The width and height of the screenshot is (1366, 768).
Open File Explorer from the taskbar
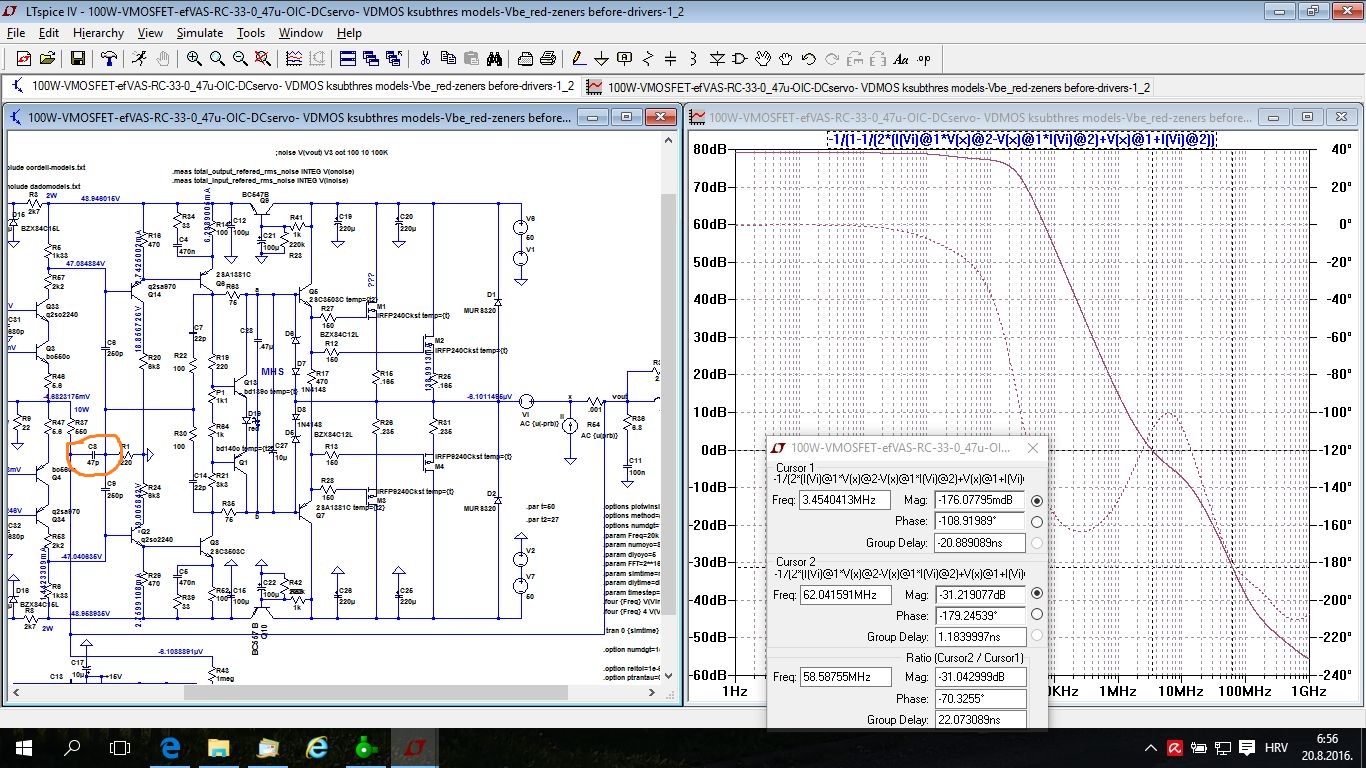219,747
